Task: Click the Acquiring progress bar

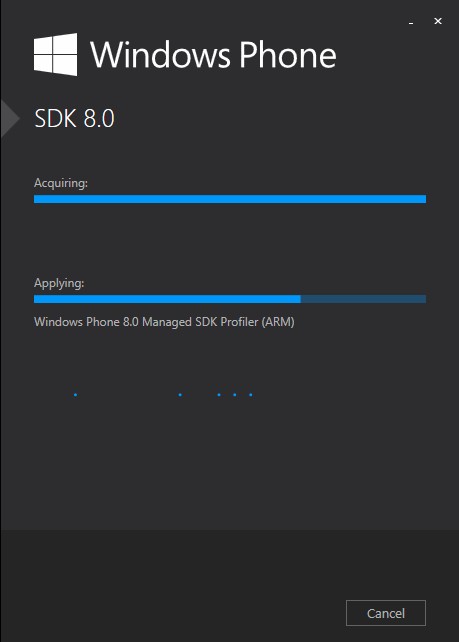Action: point(230,199)
